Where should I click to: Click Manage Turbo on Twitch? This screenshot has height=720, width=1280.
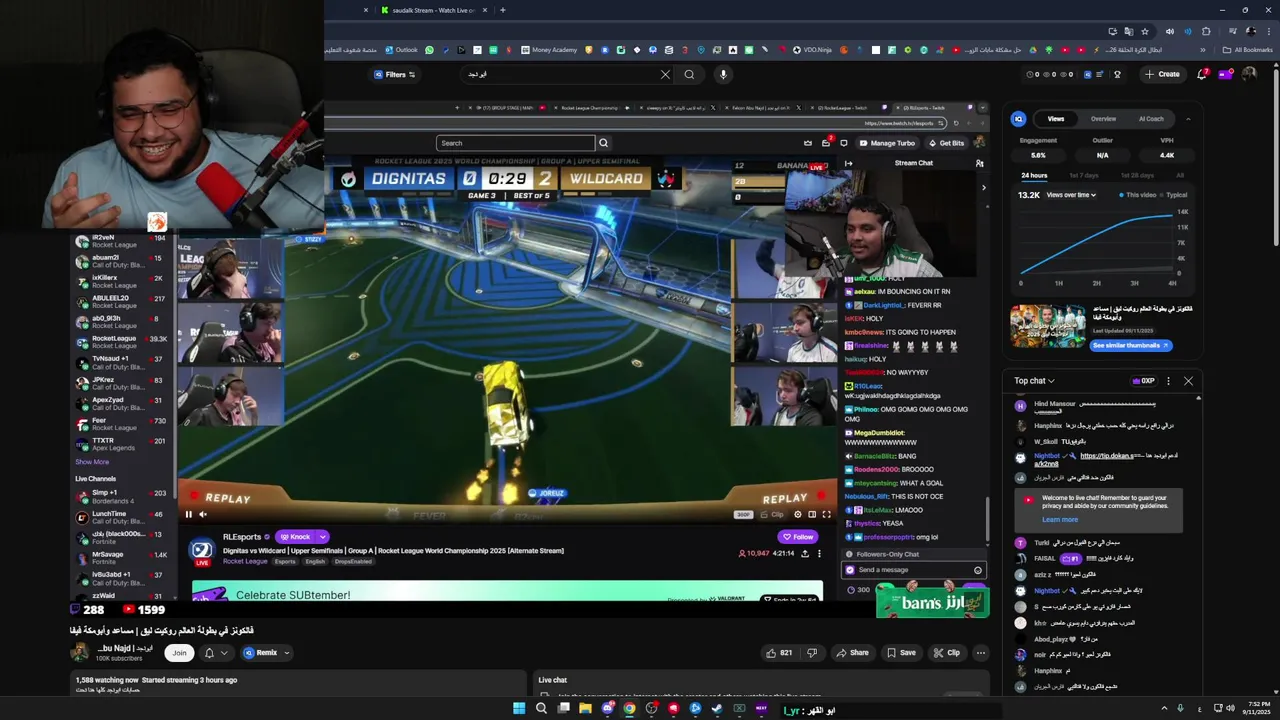point(887,143)
